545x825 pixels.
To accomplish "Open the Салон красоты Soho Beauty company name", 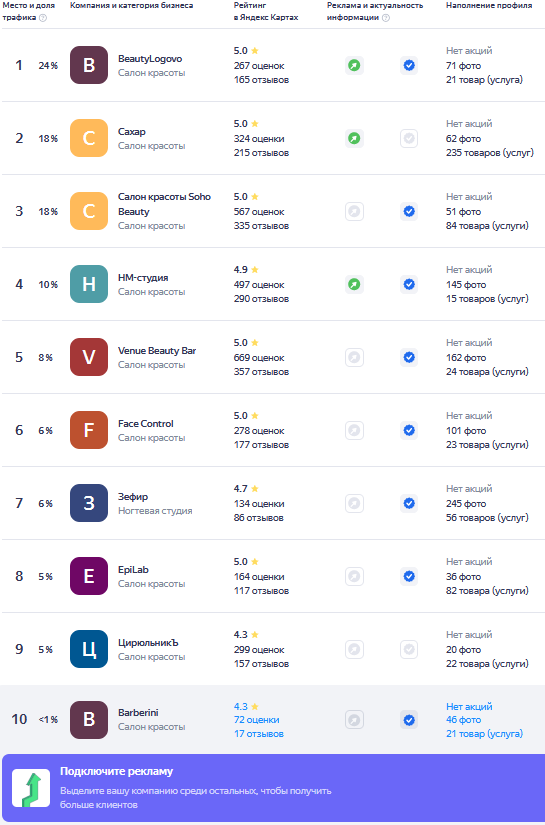I will [164, 204].
